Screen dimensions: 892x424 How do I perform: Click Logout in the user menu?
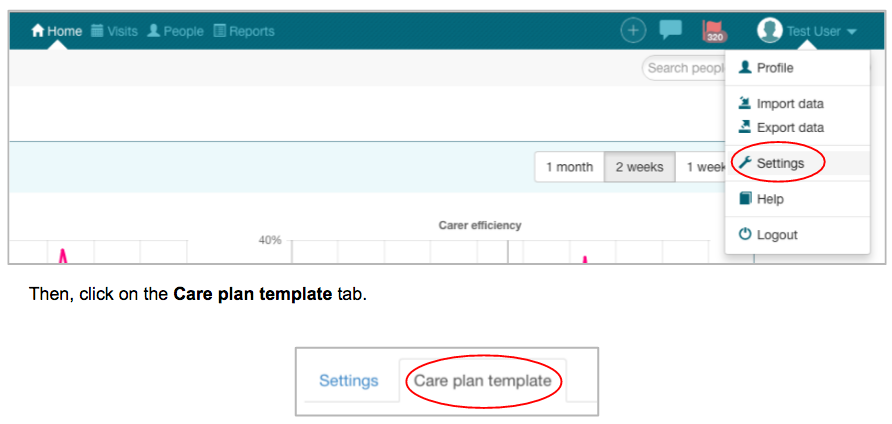pyautogui.click(x=776, y=235)
